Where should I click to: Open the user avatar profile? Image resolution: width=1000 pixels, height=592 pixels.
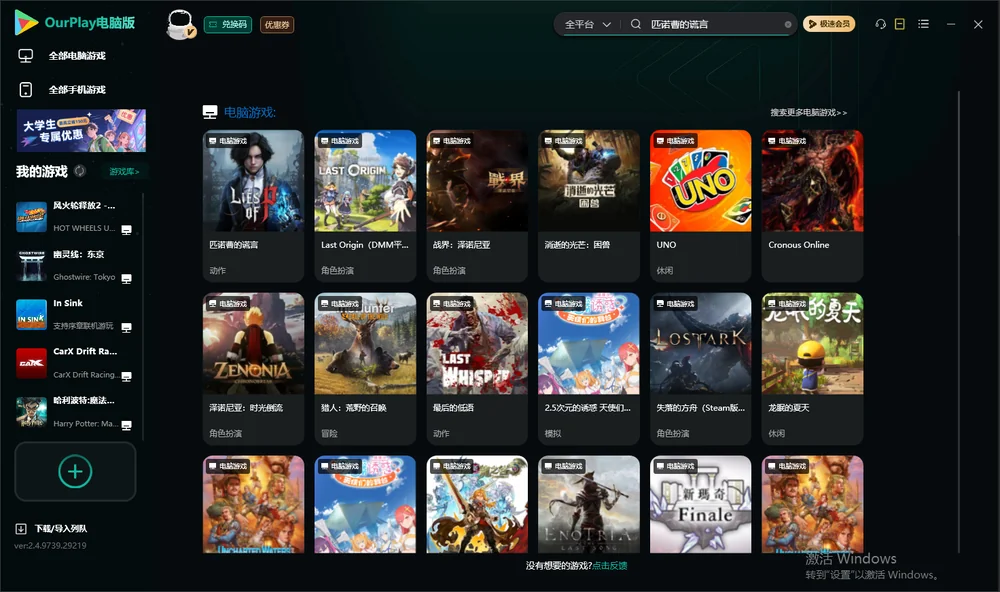coord(180,24)
